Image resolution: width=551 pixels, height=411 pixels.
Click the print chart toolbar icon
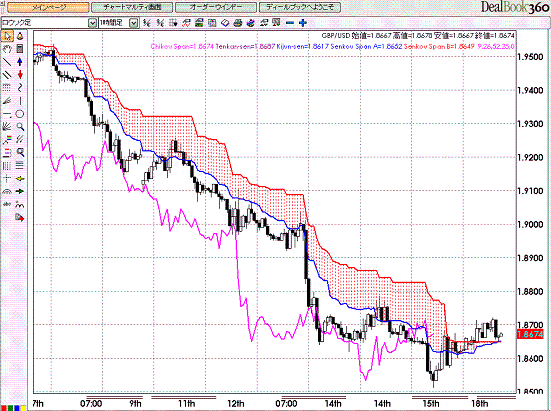pos(238,23)
